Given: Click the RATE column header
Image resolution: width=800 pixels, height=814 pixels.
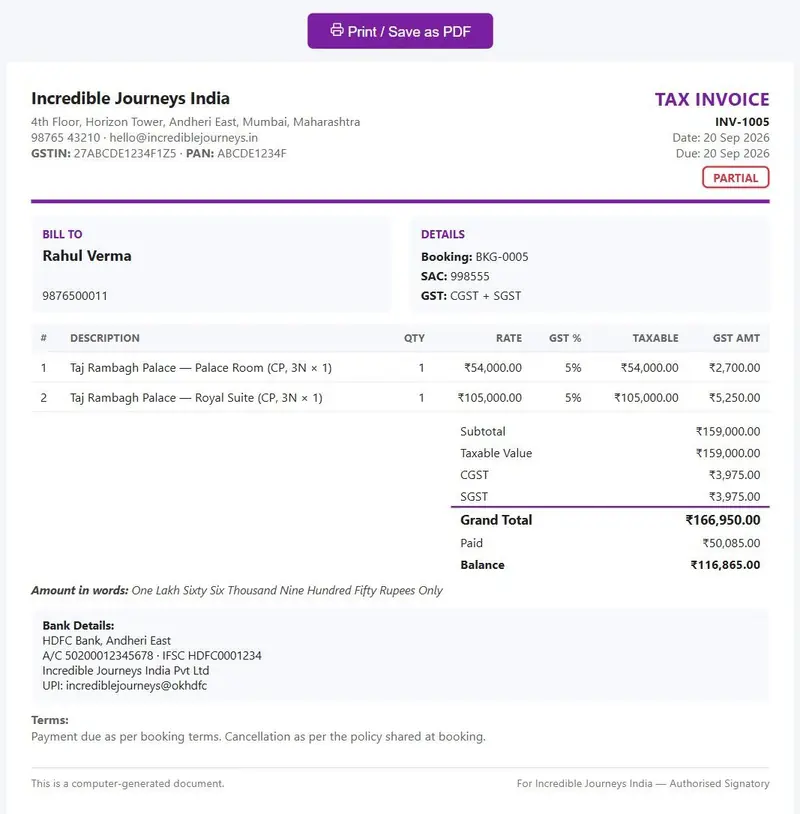Looking at the screenshot, I should tap(509, 338).
